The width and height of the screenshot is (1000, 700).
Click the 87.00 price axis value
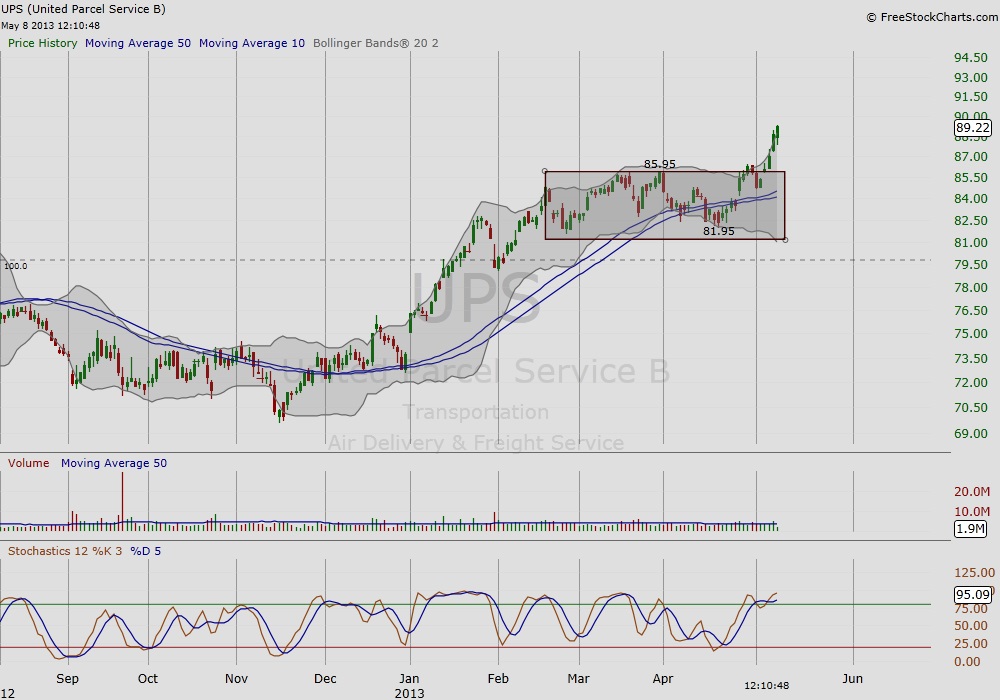pyautogui.click(x=971, y=157)
